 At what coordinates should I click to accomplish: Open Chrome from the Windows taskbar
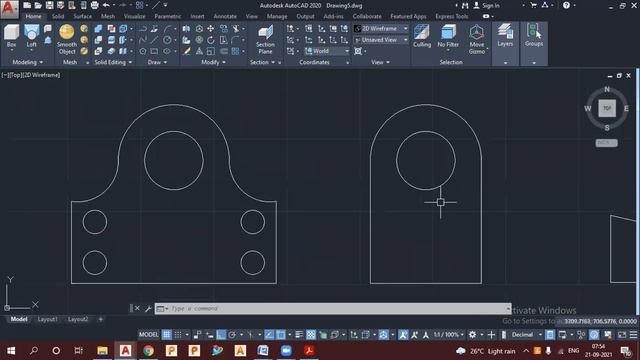[x=149, y=351]
